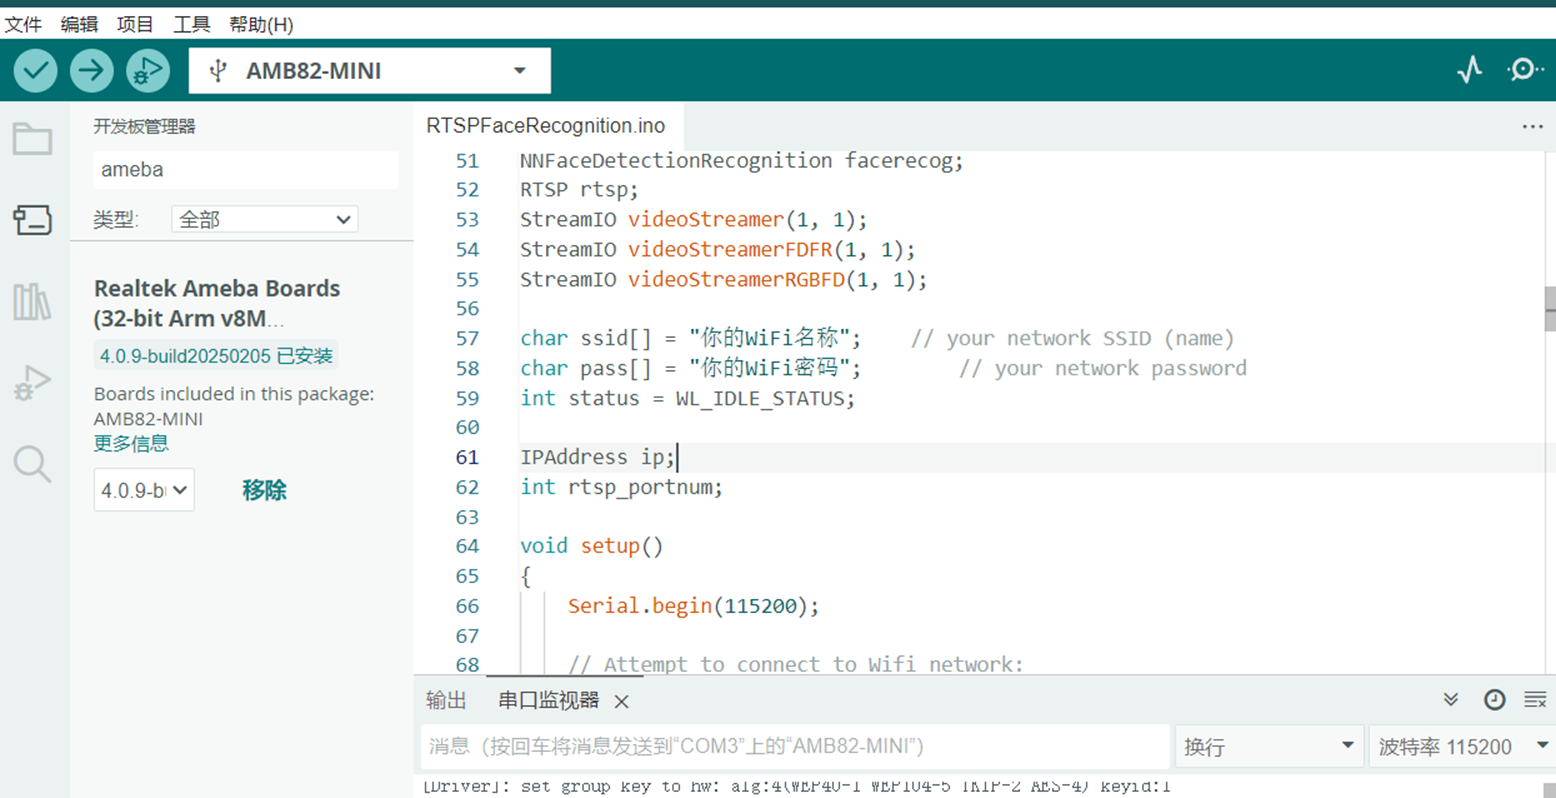Open Boards Manager sidebar icon
Image resolution: width=1556 pixels, height=798 pixels.
coord(32,220)
